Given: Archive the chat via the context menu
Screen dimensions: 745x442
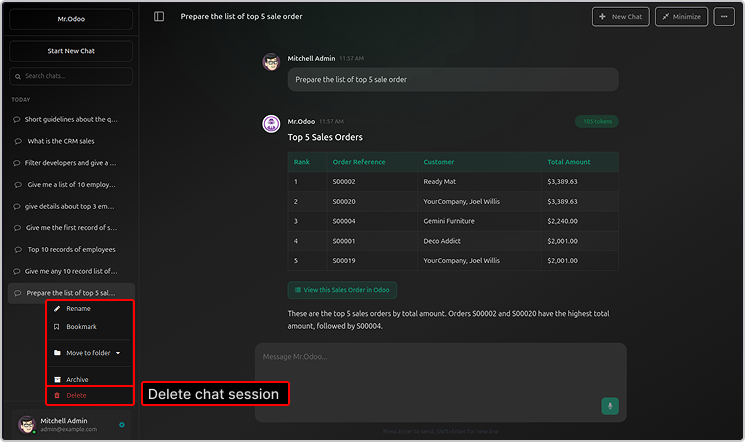Looking at the screenshot, I should (x=77, y=379).
